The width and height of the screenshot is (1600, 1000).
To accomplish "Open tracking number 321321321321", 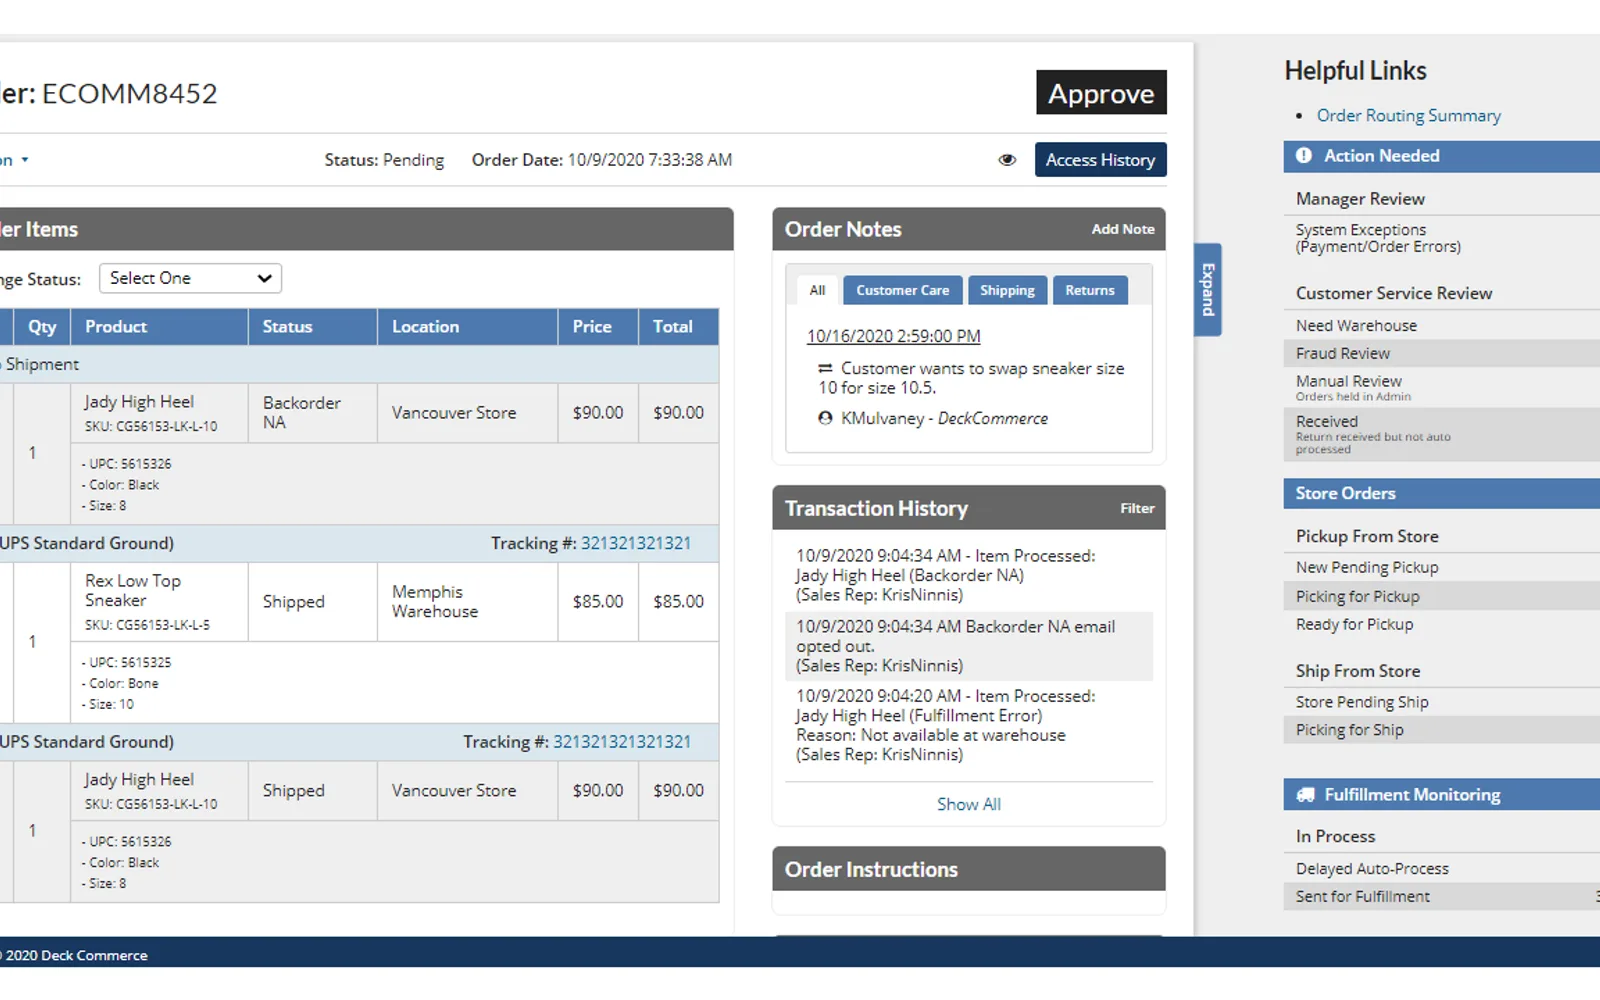I will click(x=636, y=543).
